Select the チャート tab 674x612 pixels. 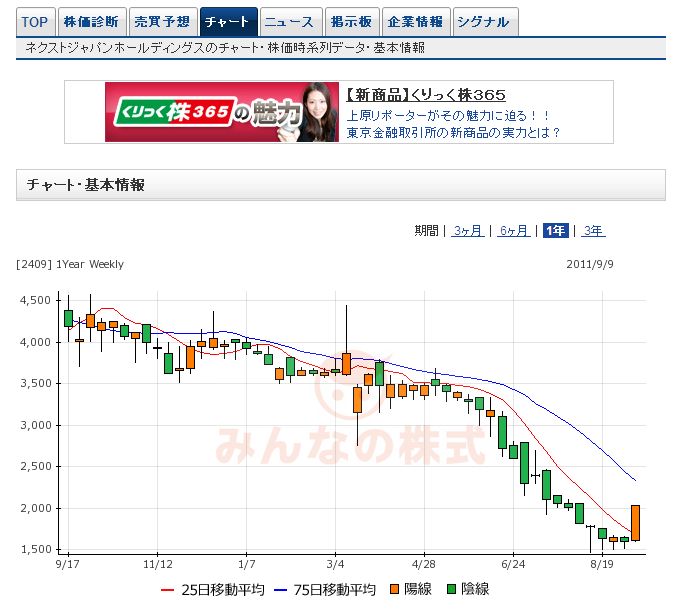coord(228,21)
